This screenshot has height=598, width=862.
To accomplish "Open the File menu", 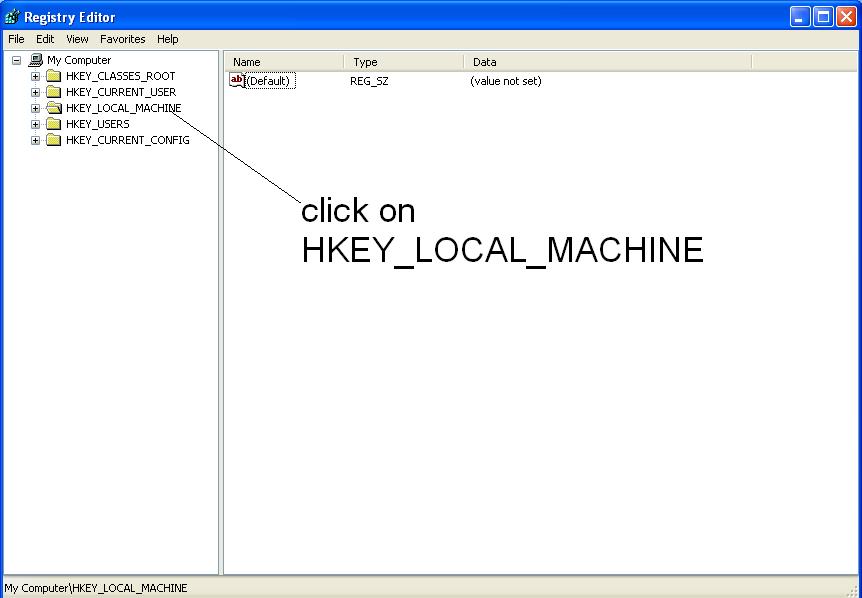I will [16, 39].
